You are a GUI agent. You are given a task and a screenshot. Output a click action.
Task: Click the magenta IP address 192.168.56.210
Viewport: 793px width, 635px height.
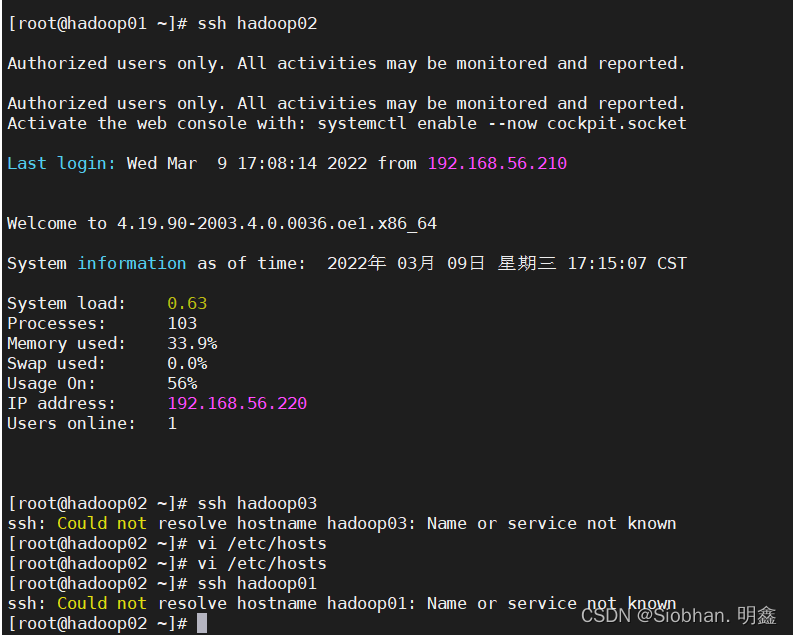pyautogui.click(x=497, y=163)
